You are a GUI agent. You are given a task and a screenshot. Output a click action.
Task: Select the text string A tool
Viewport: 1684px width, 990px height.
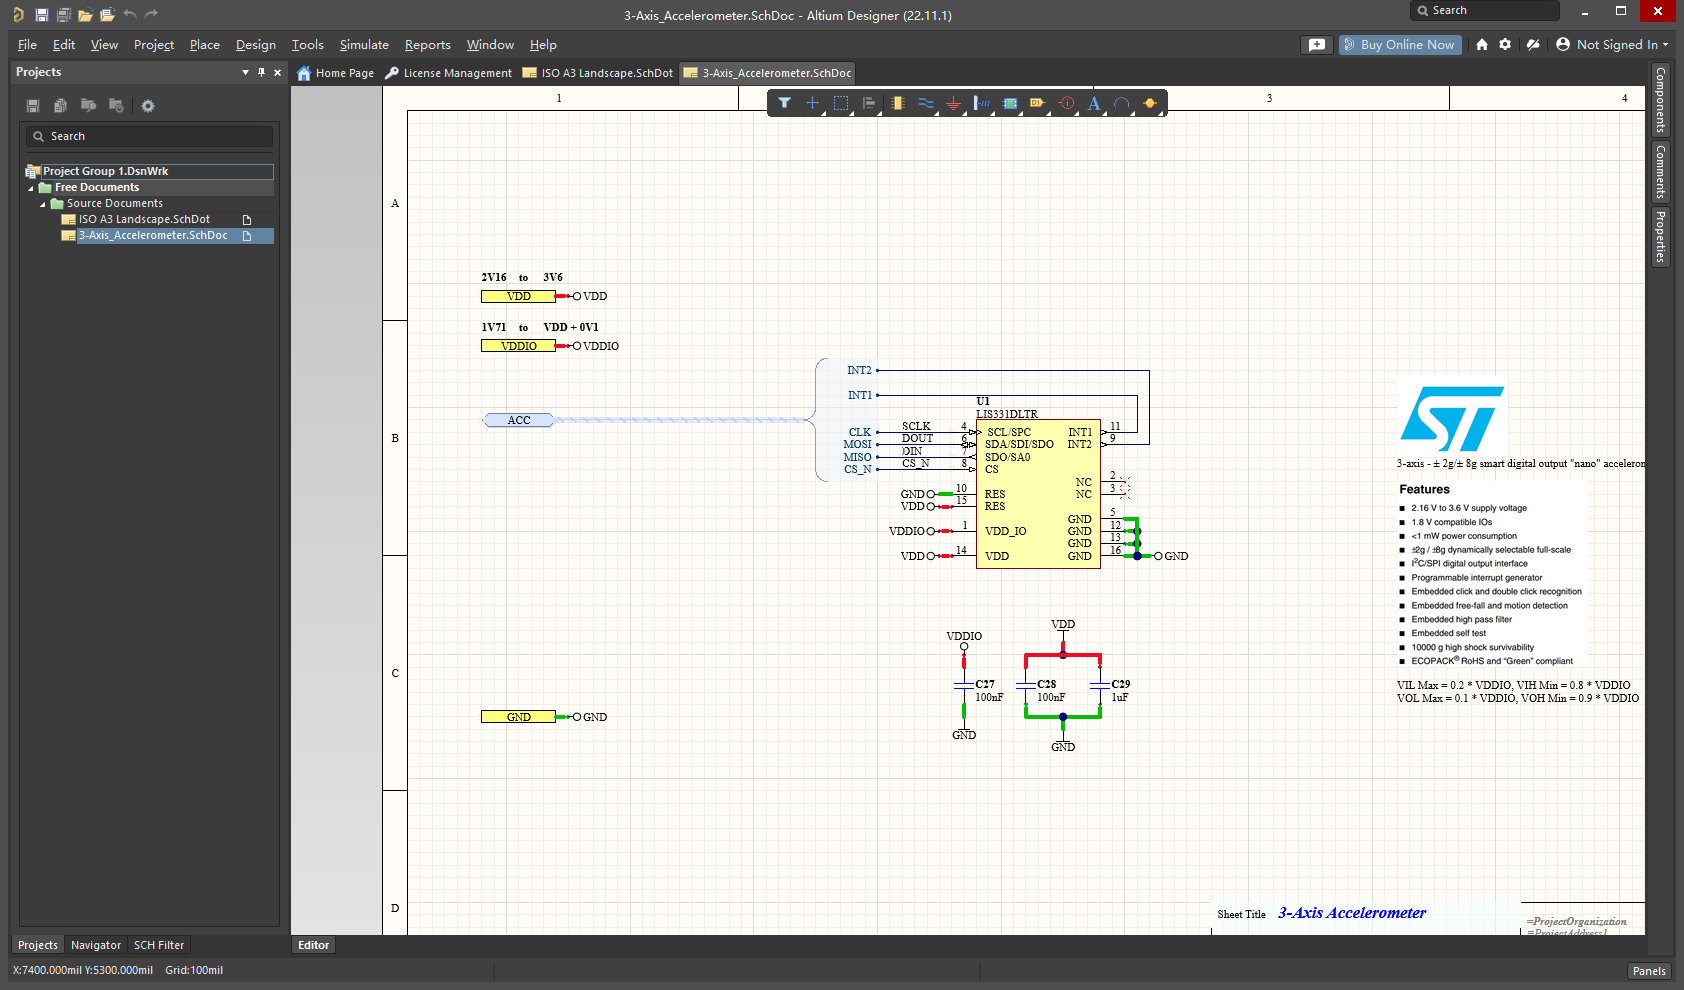point(1094,103)
